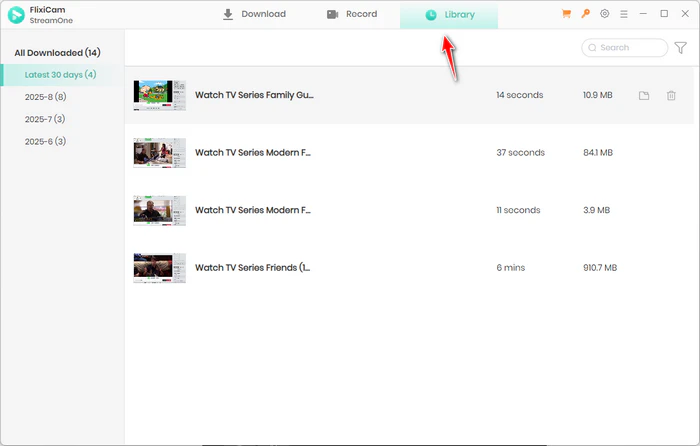
Task: Select All Downloaded (14) category
Action: (56, 52)
